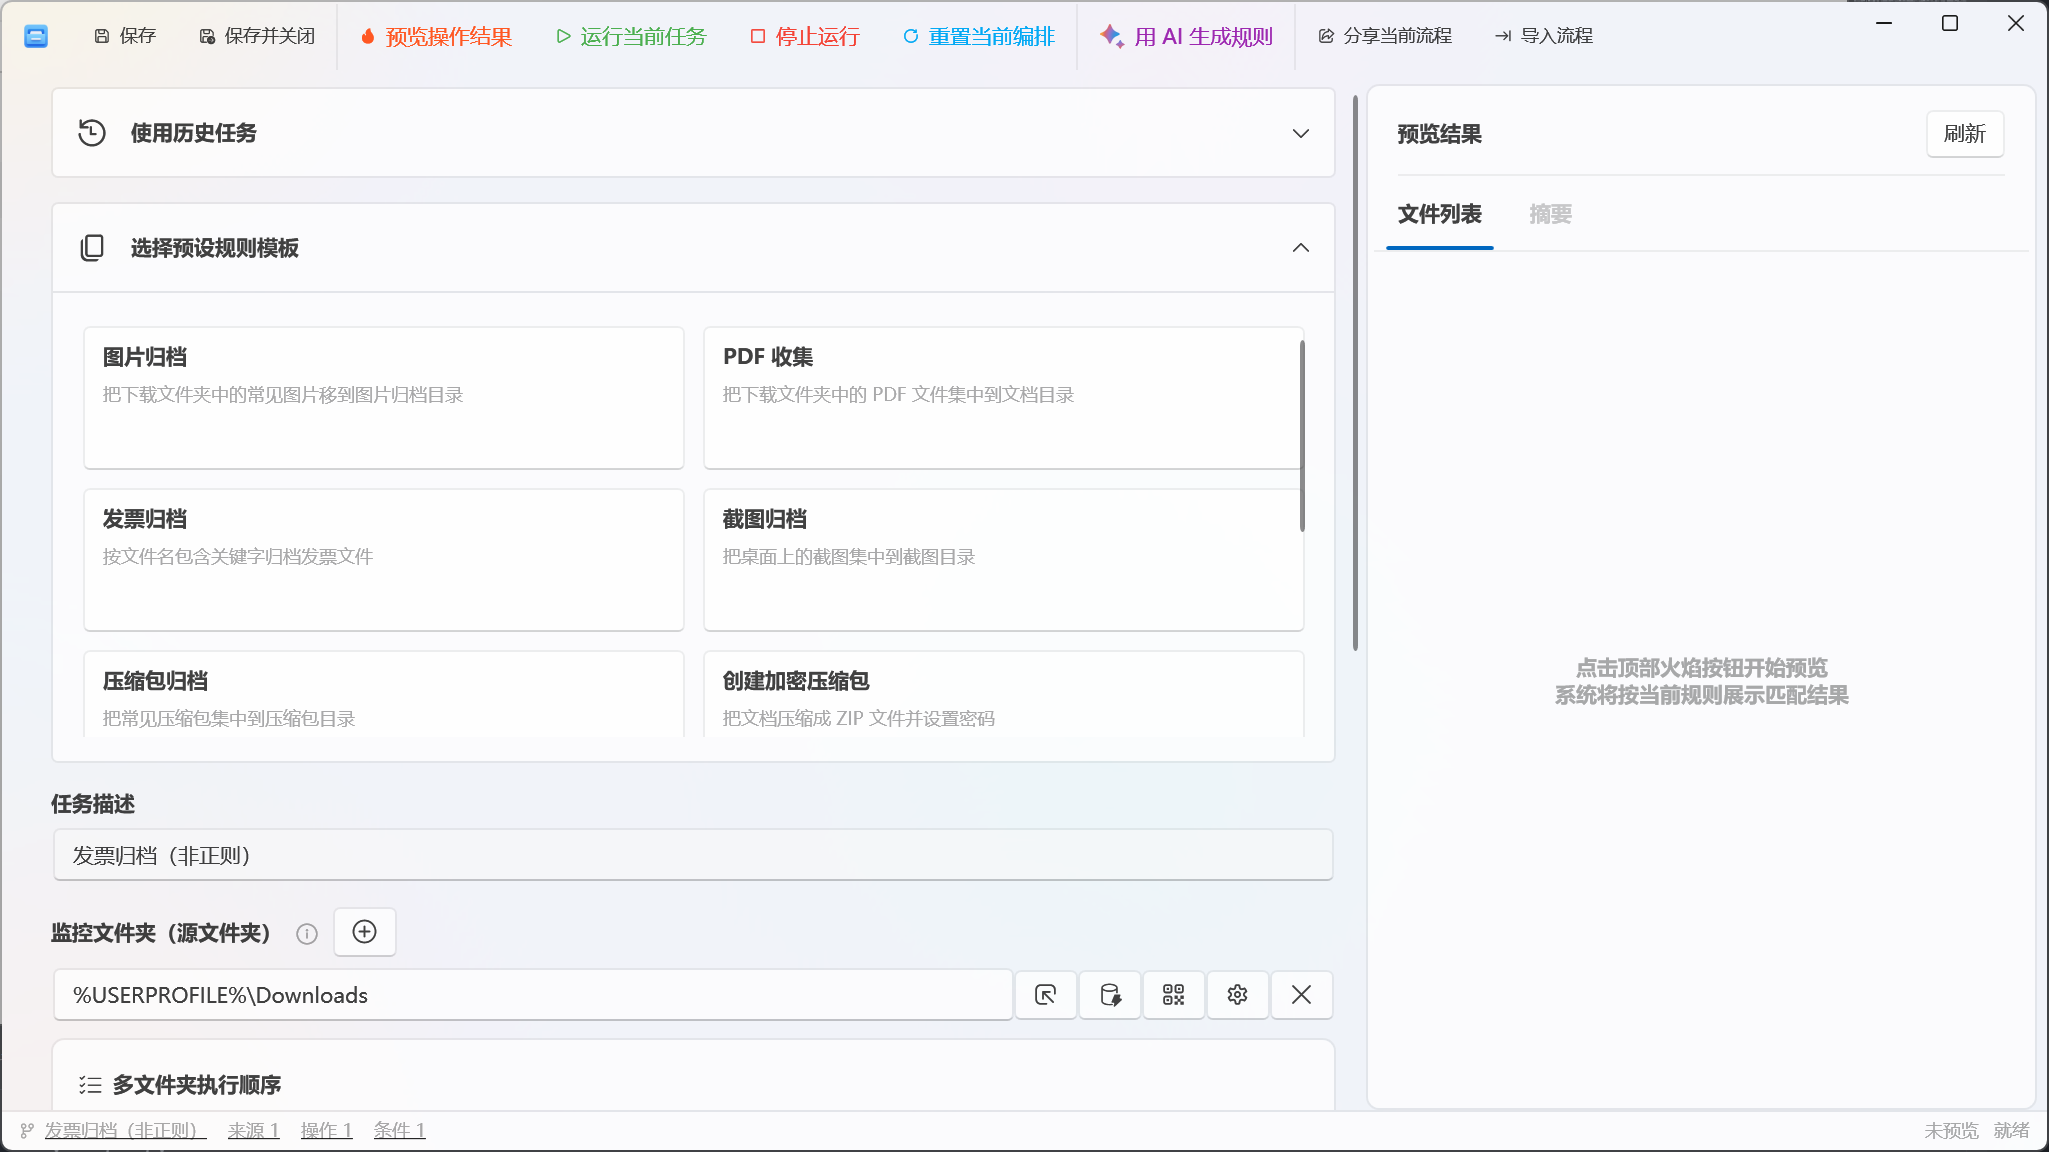Reset layout with 重置当前编排
The width and height of the screenshot is (2049, 1152).
979,36
